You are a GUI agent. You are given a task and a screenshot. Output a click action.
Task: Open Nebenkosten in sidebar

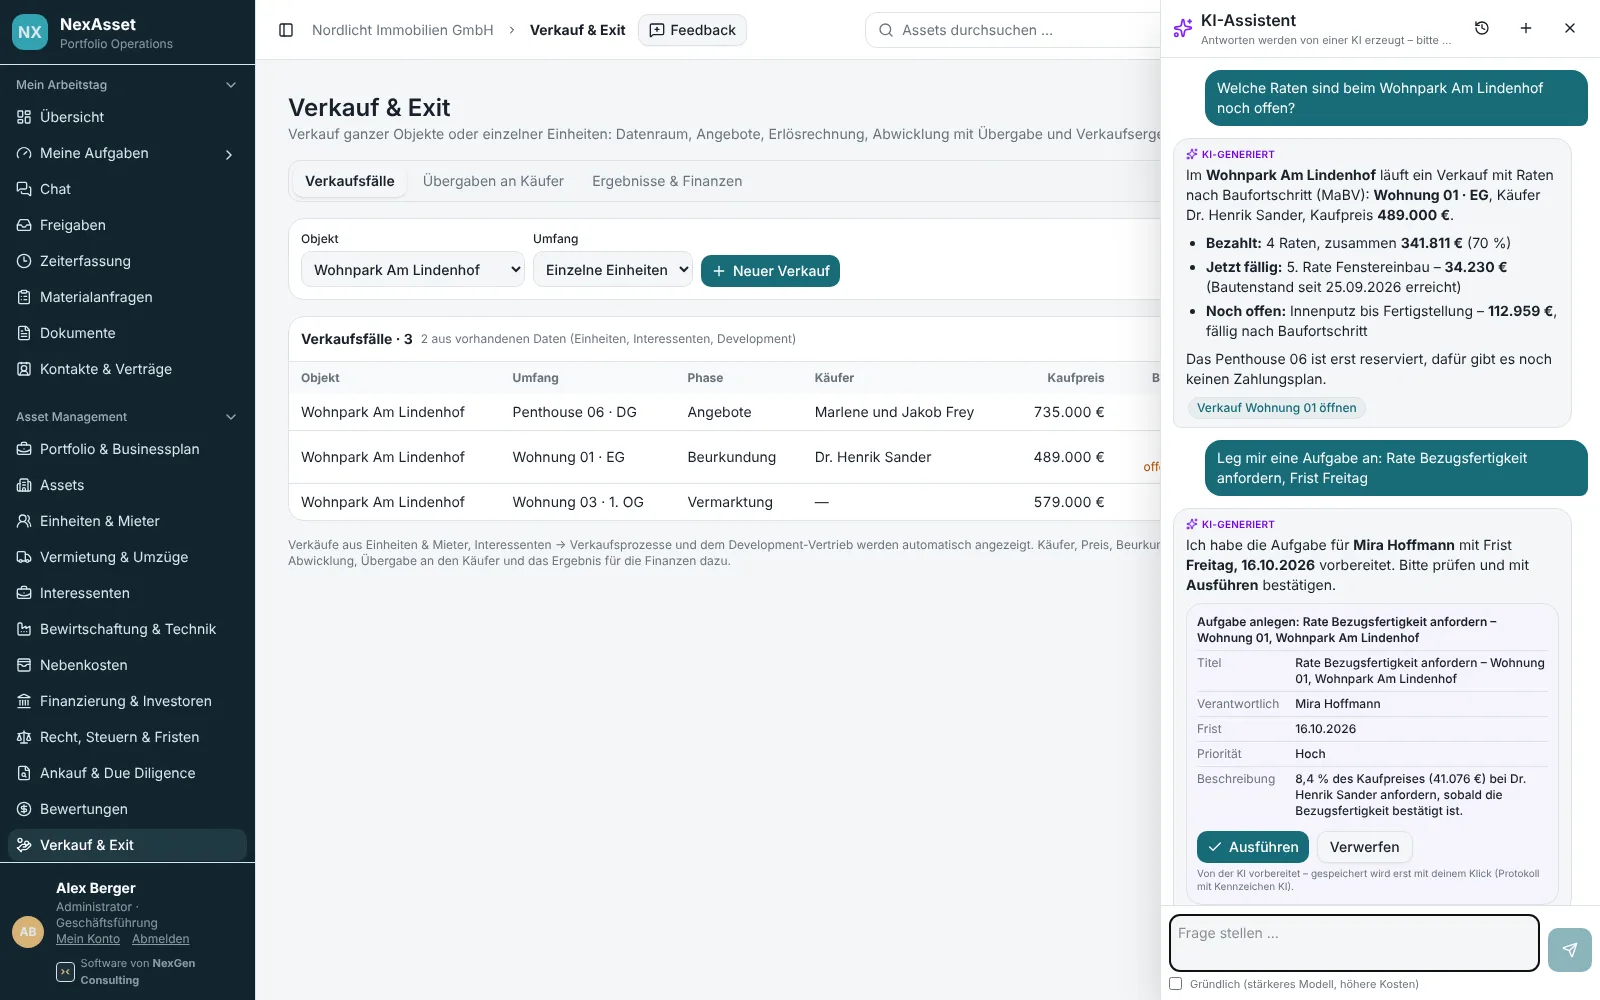tap(127, 665)
